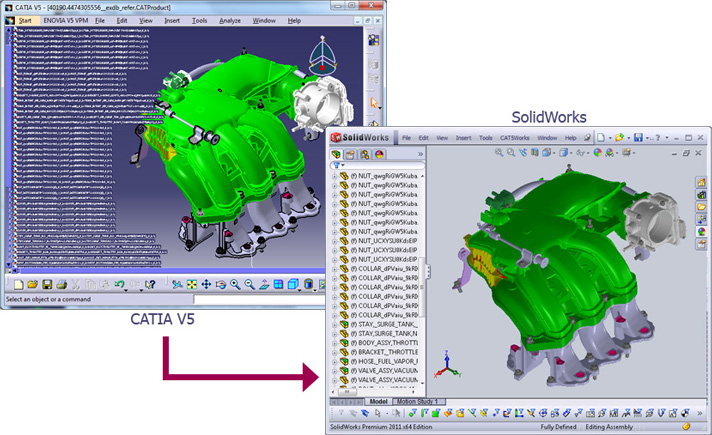
Task: Click the tree filter funnel icon
Action: (336, 167)
